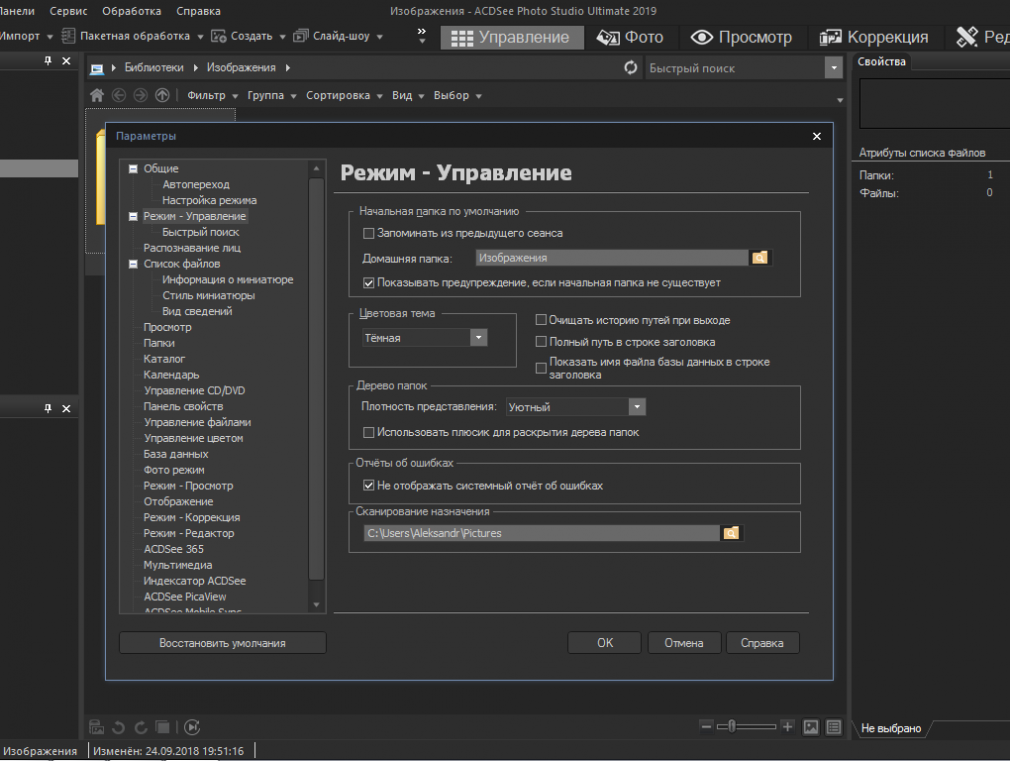Go forward with the right arrow icon
The image size is (1010, 761).
(x=140, y=95)
